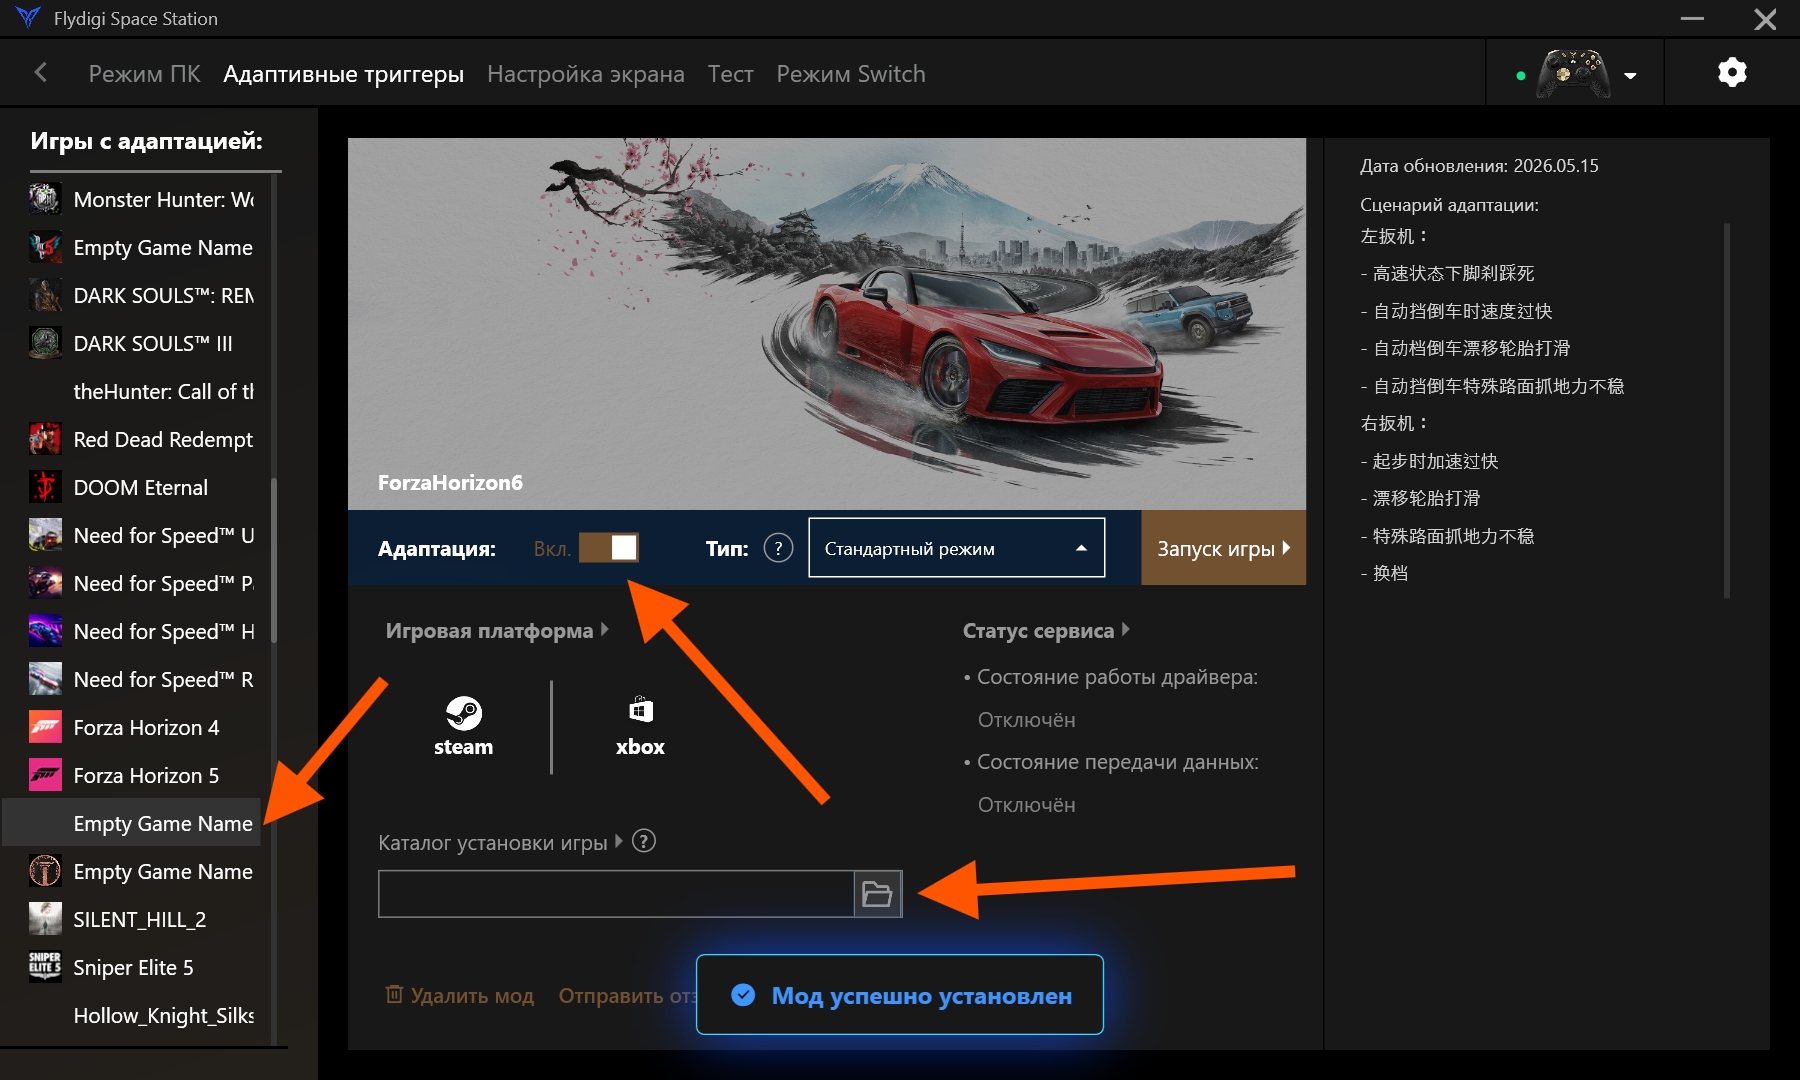Image resolution: width=1800 pixels, height=1080 pixels.
Task: Click the Forza Horizon 4 icon
Action: tap(45, 727)
